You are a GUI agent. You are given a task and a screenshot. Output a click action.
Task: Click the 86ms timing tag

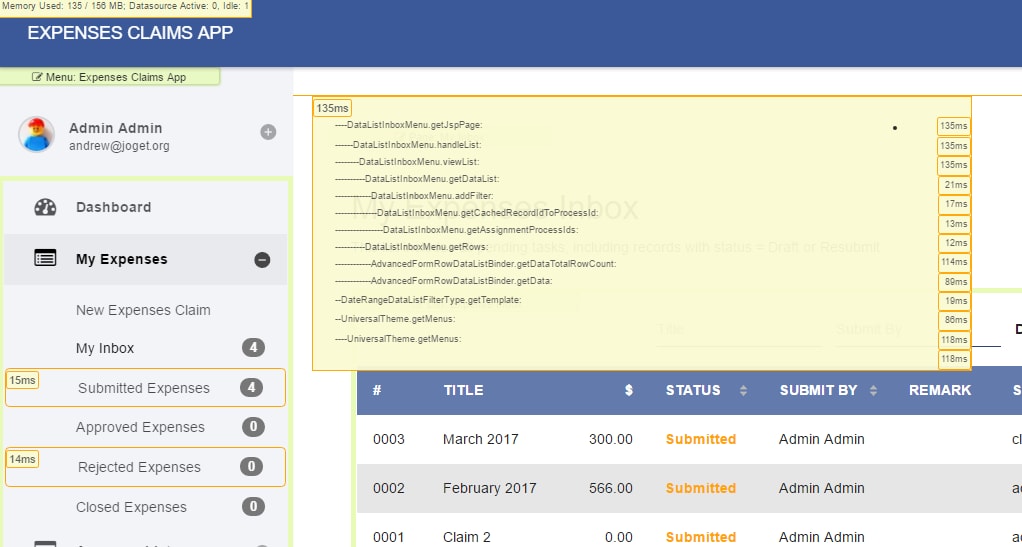pos(956,320)
